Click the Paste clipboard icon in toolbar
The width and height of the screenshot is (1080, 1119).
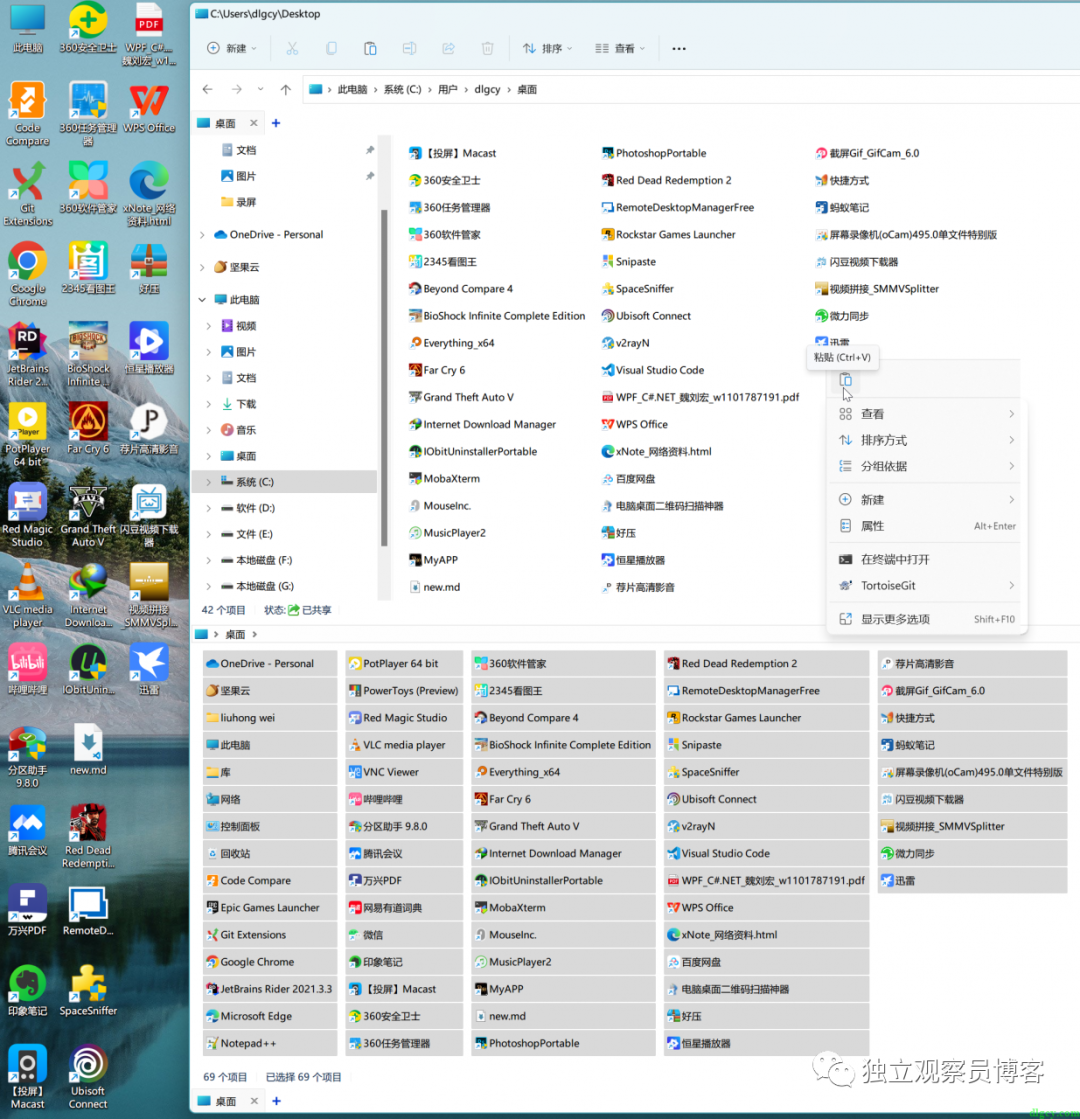370,49
